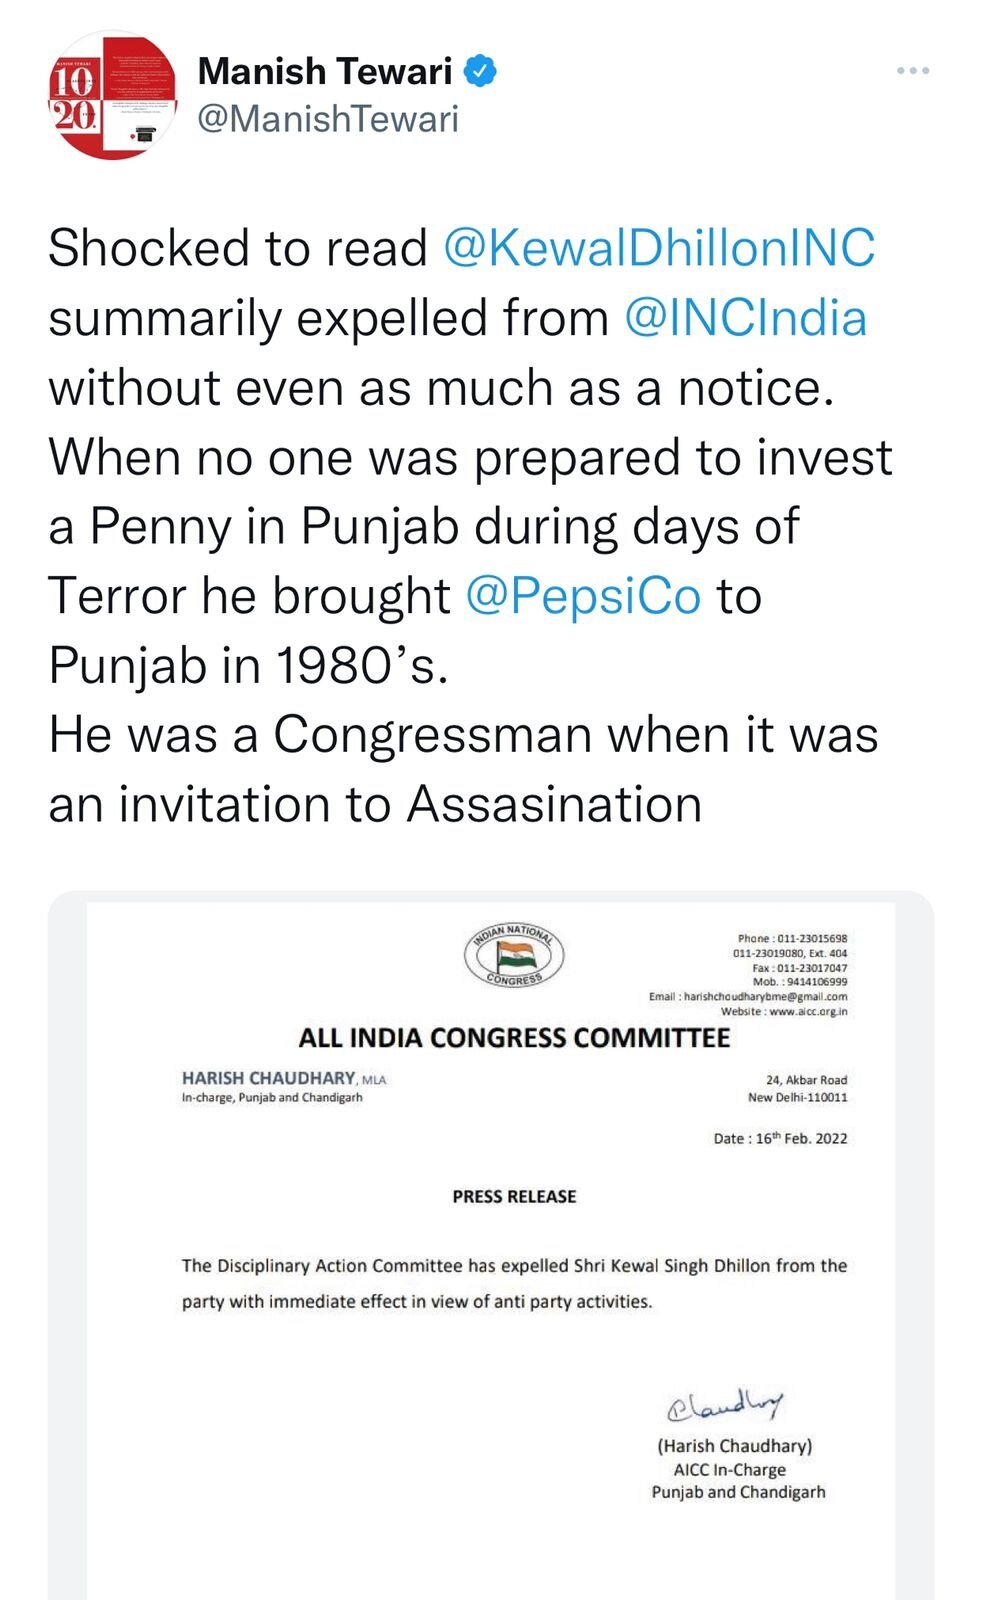The width and height of the screenshot is (982, 1600).
Task: Open the three-dot more options menu
Action: coord(912,71)
